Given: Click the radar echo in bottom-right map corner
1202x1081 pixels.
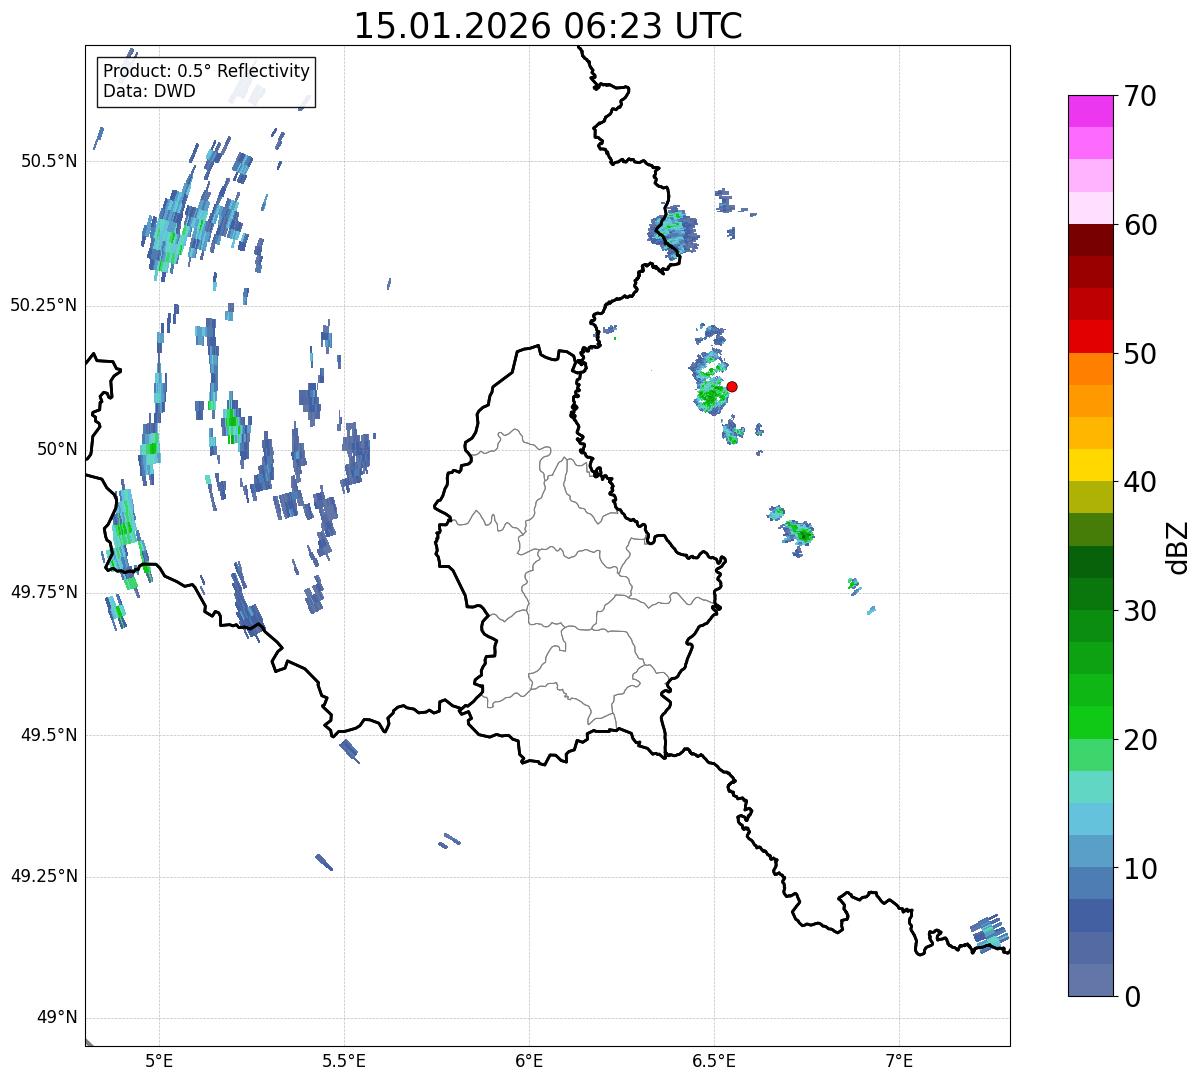Looking at the screenshot, I should [987, 932].
